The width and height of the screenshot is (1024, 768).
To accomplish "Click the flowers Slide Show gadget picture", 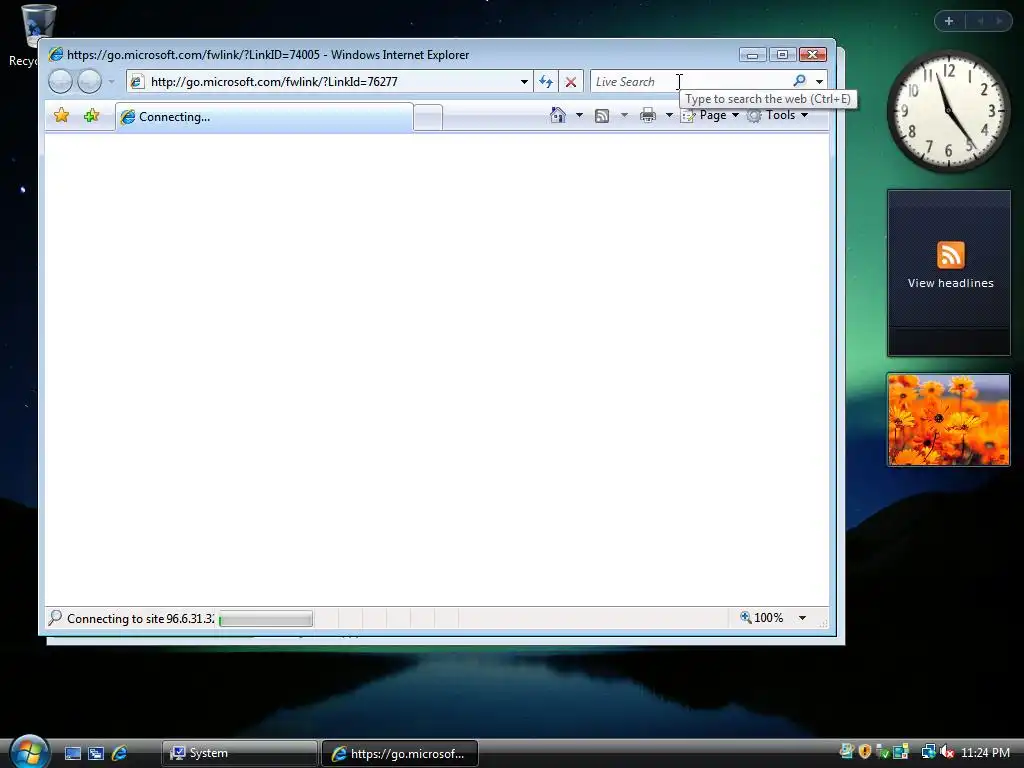I will [x=948, y=420].
